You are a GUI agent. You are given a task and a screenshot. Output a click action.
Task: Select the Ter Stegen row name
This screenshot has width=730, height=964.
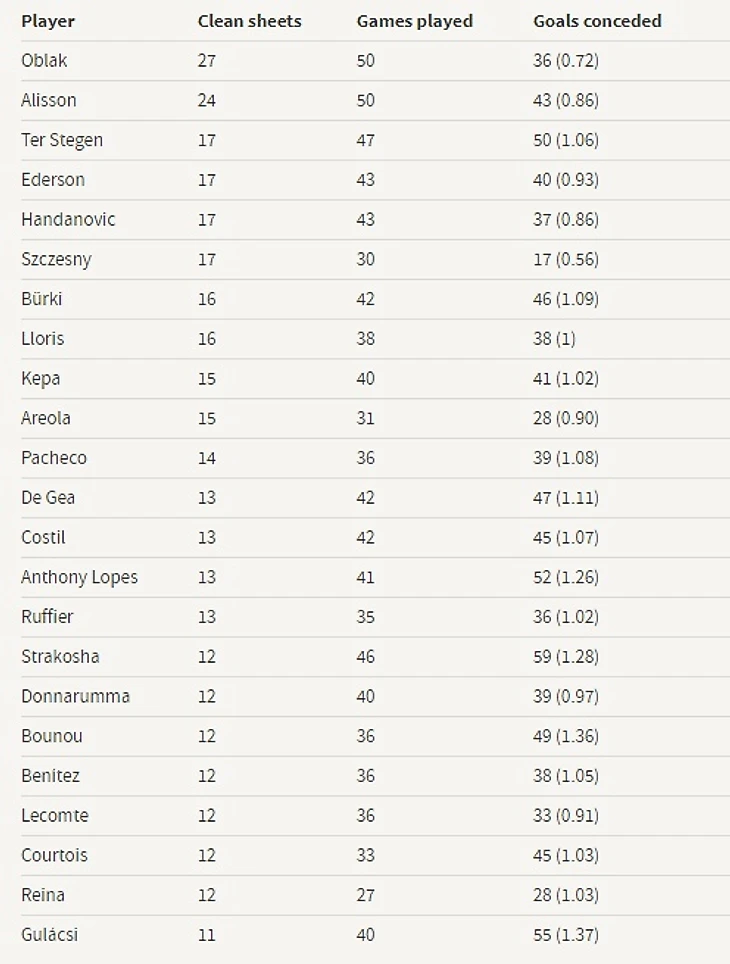click(62, 140)
